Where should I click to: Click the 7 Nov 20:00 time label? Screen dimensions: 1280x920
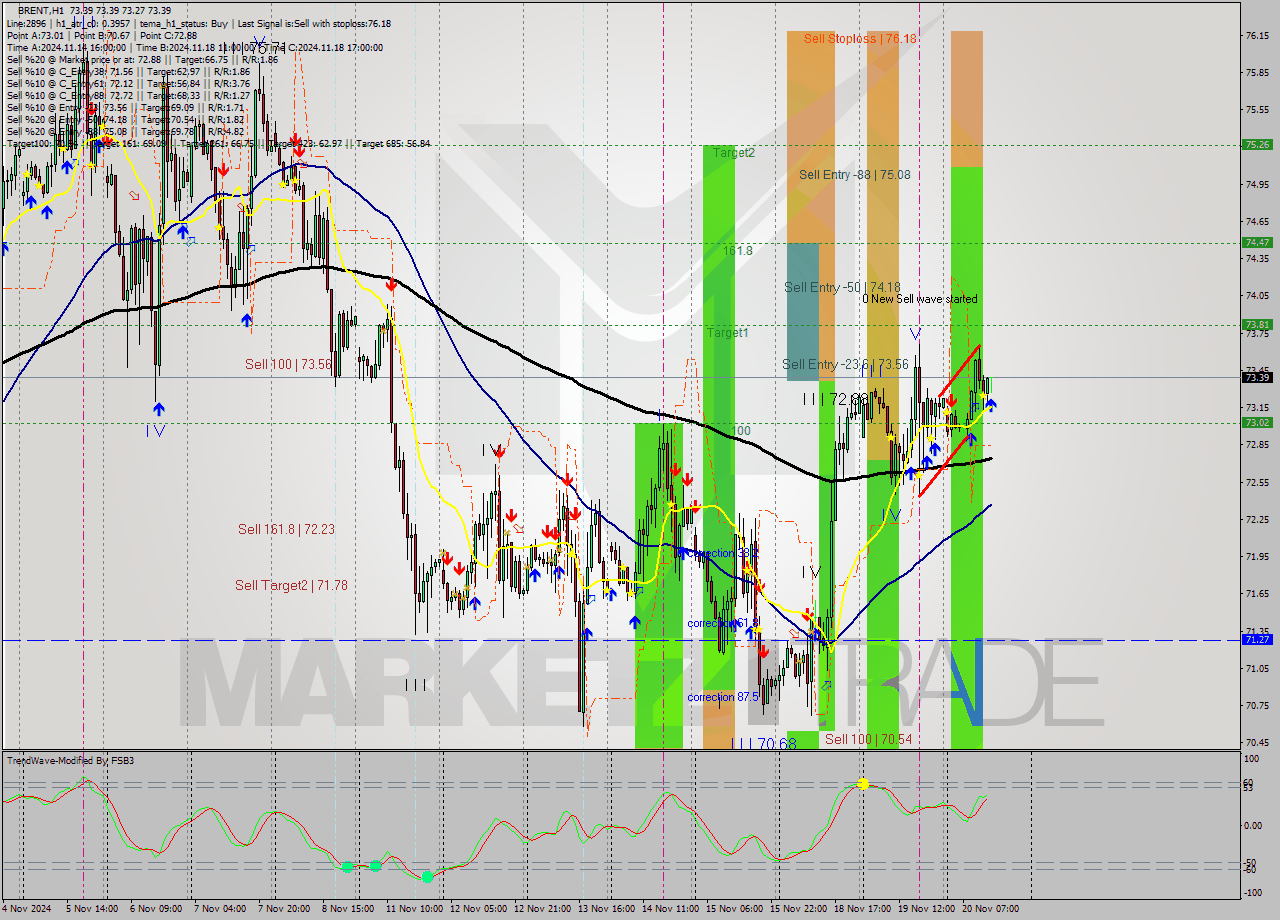click(x=283, y=909)
